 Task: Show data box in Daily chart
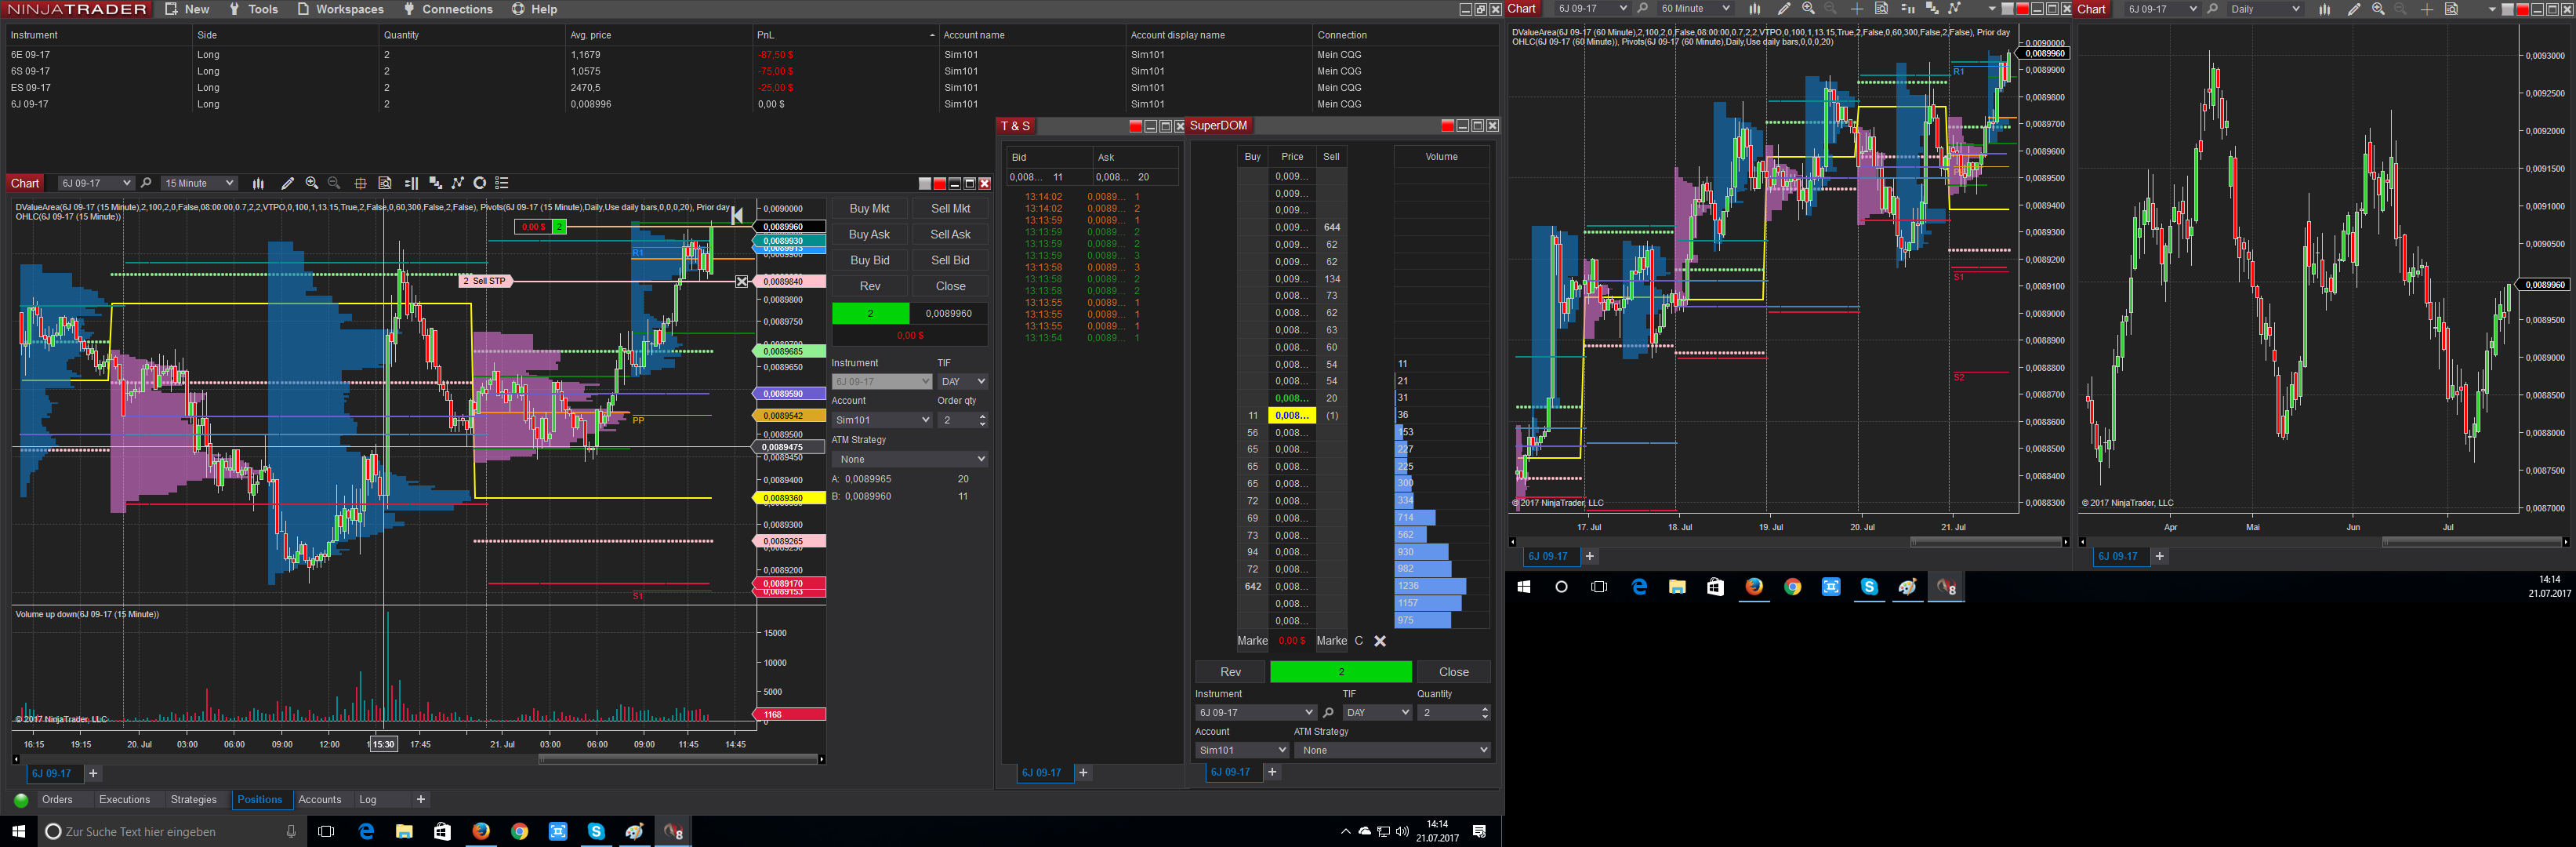coord(2451,9)
